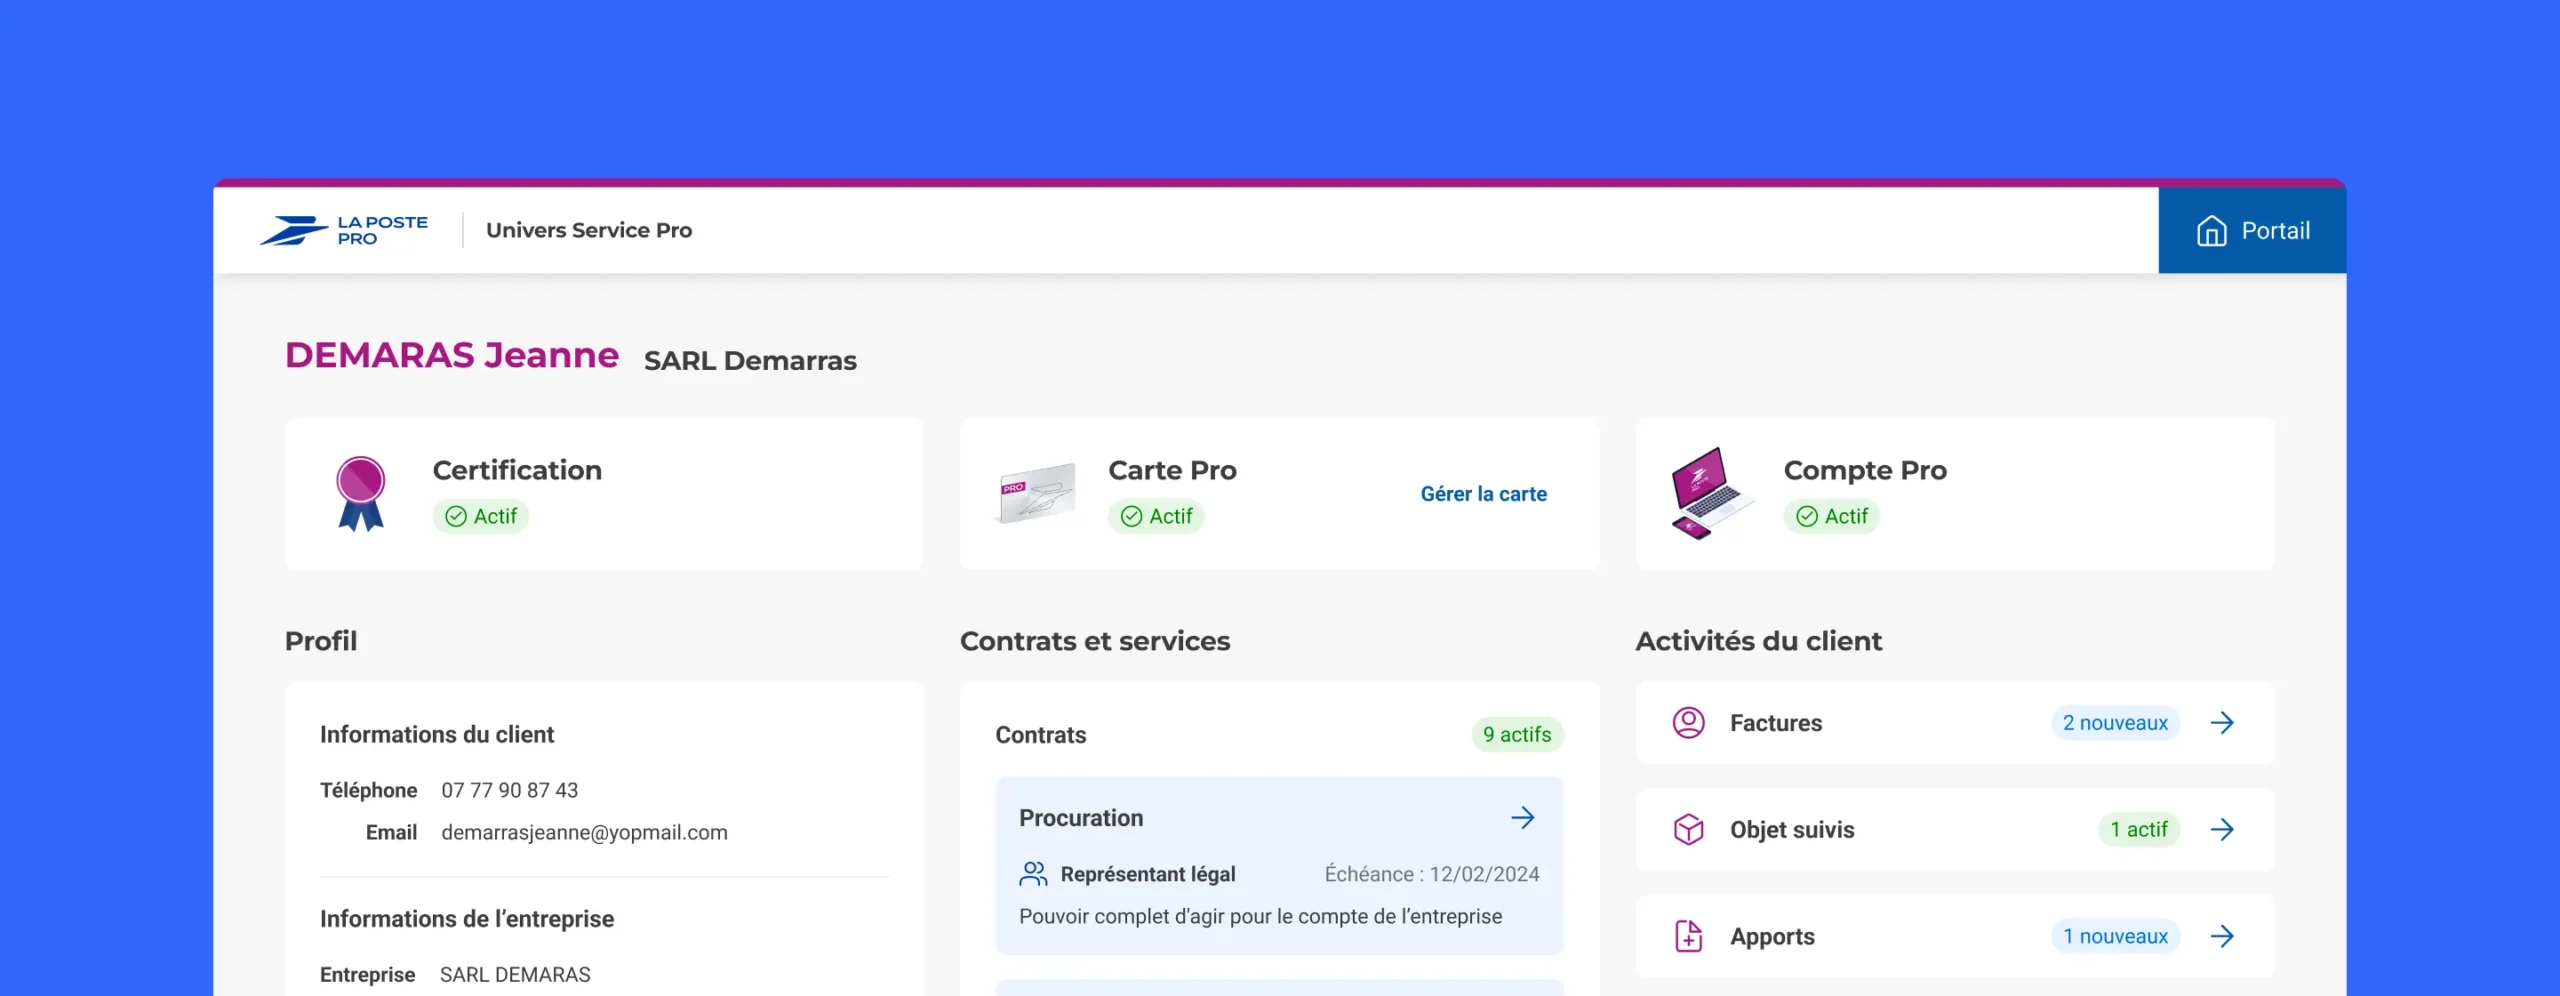The image size is (2560, 996).
Task: Click the email demarrasjeanne@yopmail.com
Action: (584, 833)
